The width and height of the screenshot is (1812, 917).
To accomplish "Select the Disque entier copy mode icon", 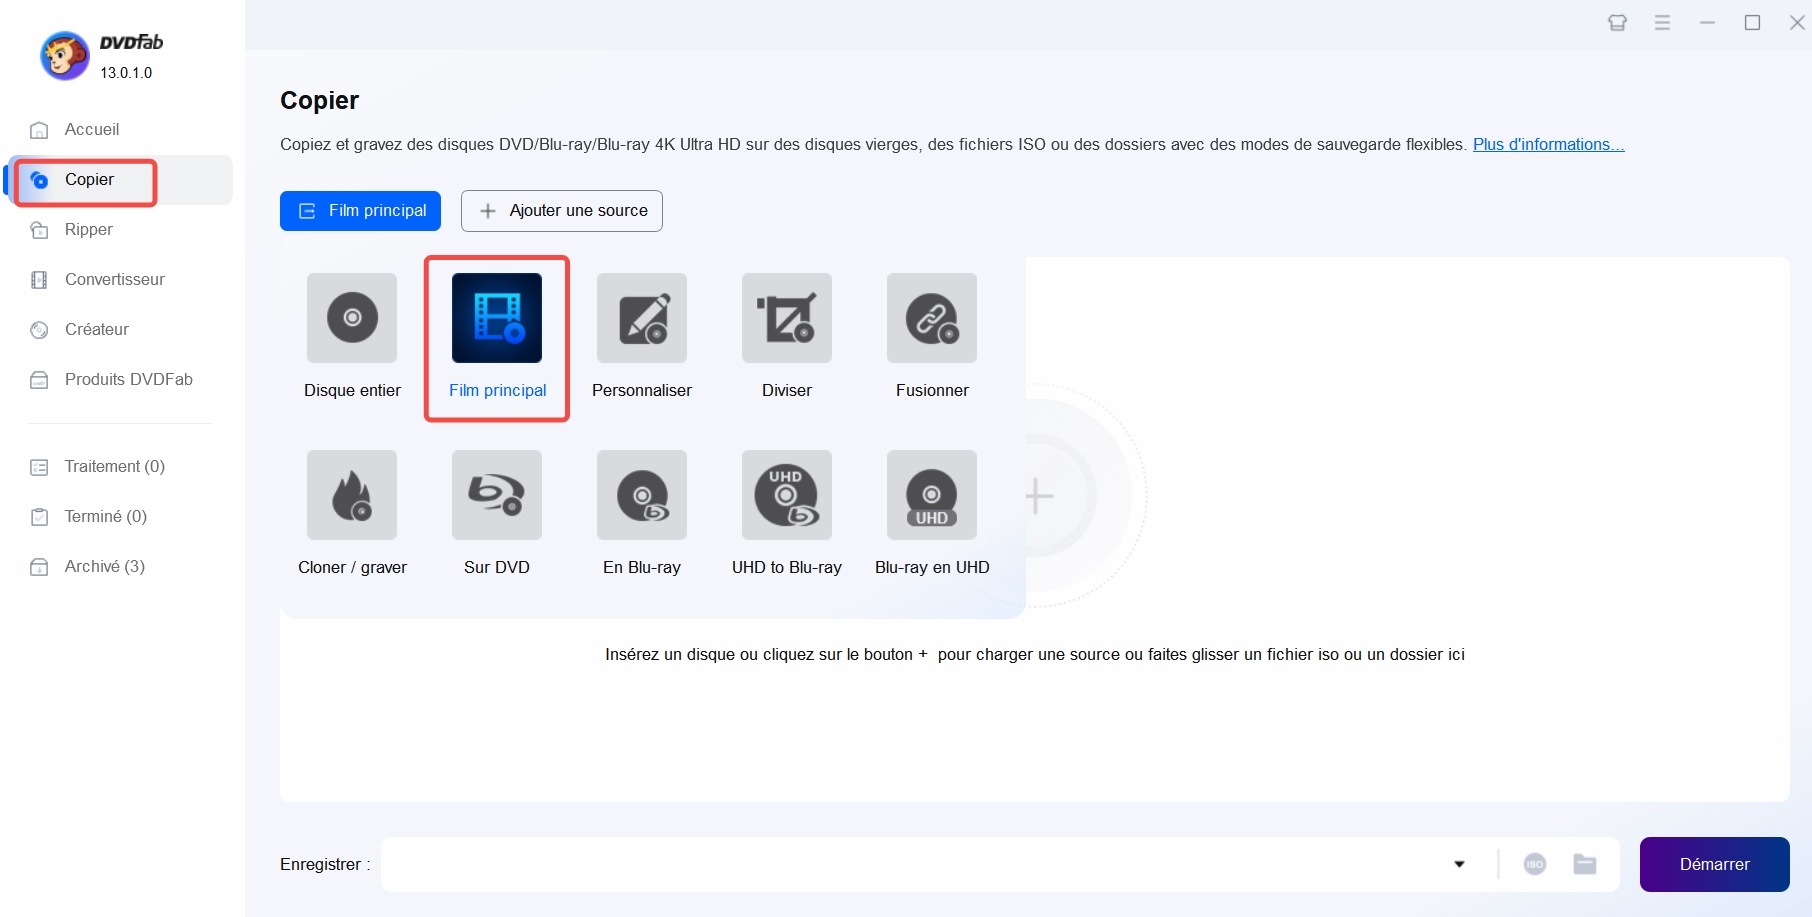I will click(x=352, y=318).
